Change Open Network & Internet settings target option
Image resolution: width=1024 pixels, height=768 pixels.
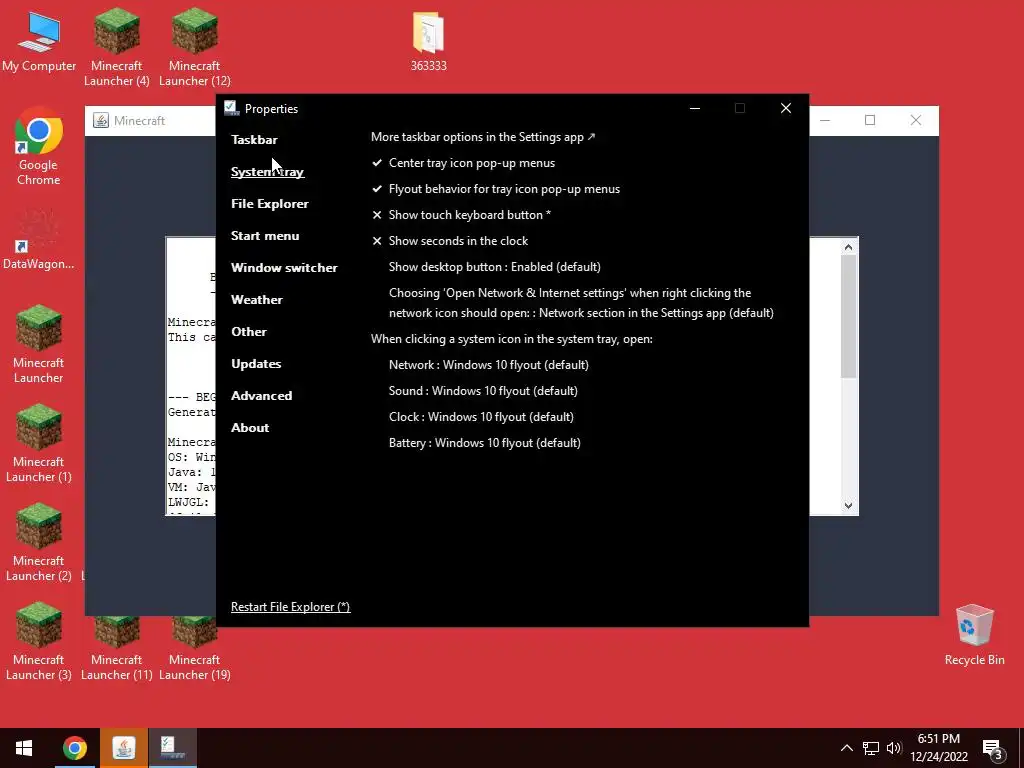pos(581,303)
